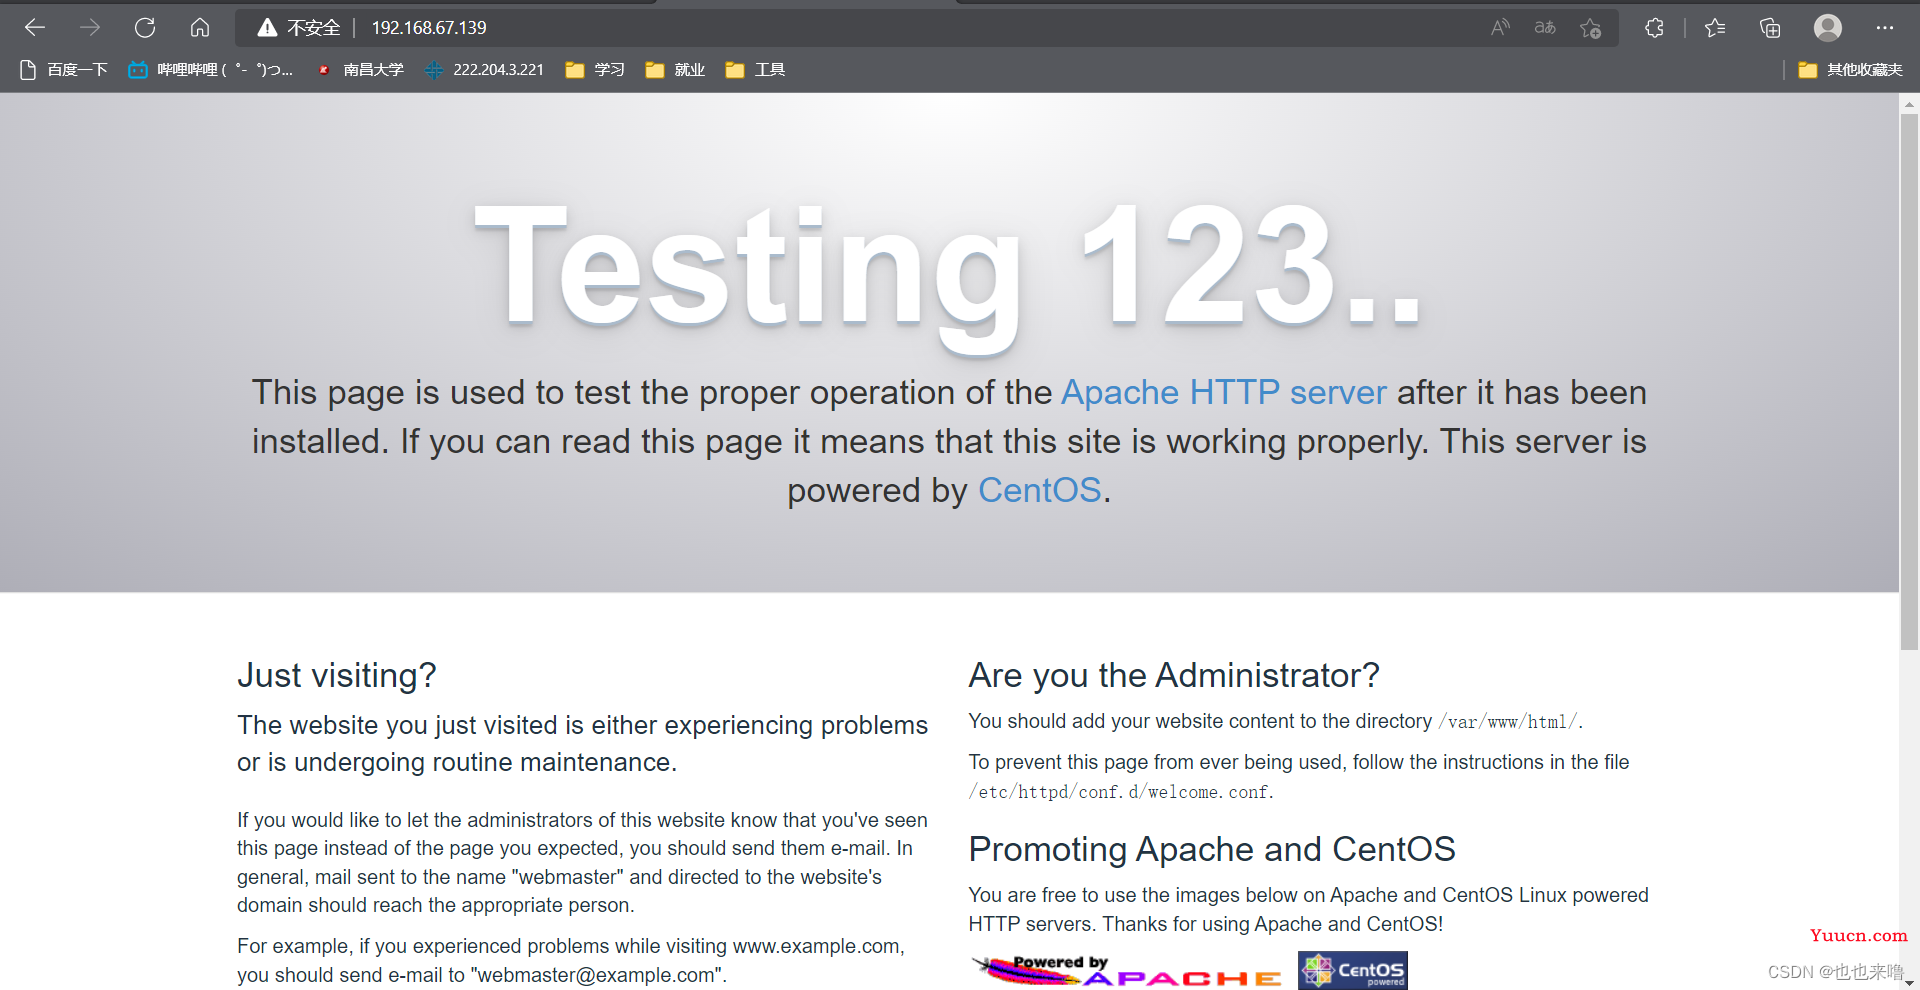Click the /var/www/html/ path text
The height and width of the screenshot is (990, 1920).
point(1508,722)
